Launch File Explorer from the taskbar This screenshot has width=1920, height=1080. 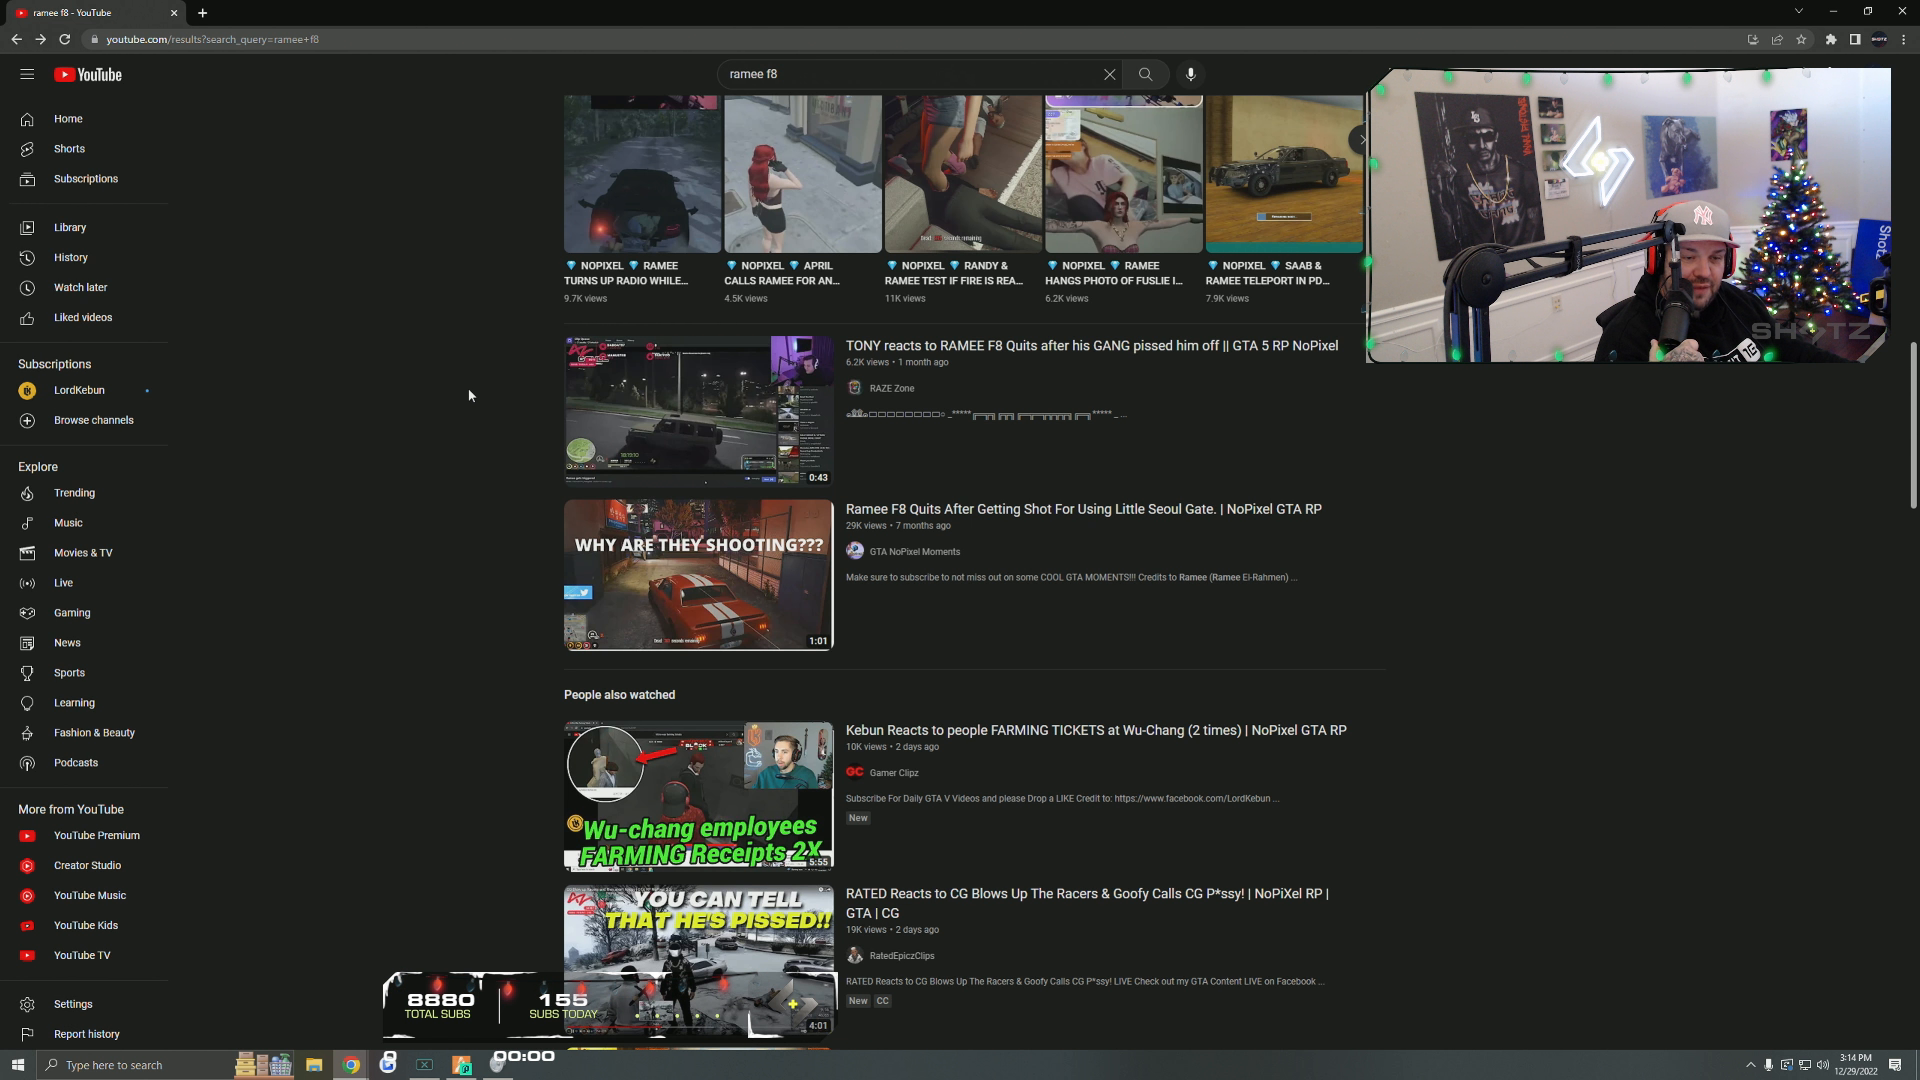314,1064
